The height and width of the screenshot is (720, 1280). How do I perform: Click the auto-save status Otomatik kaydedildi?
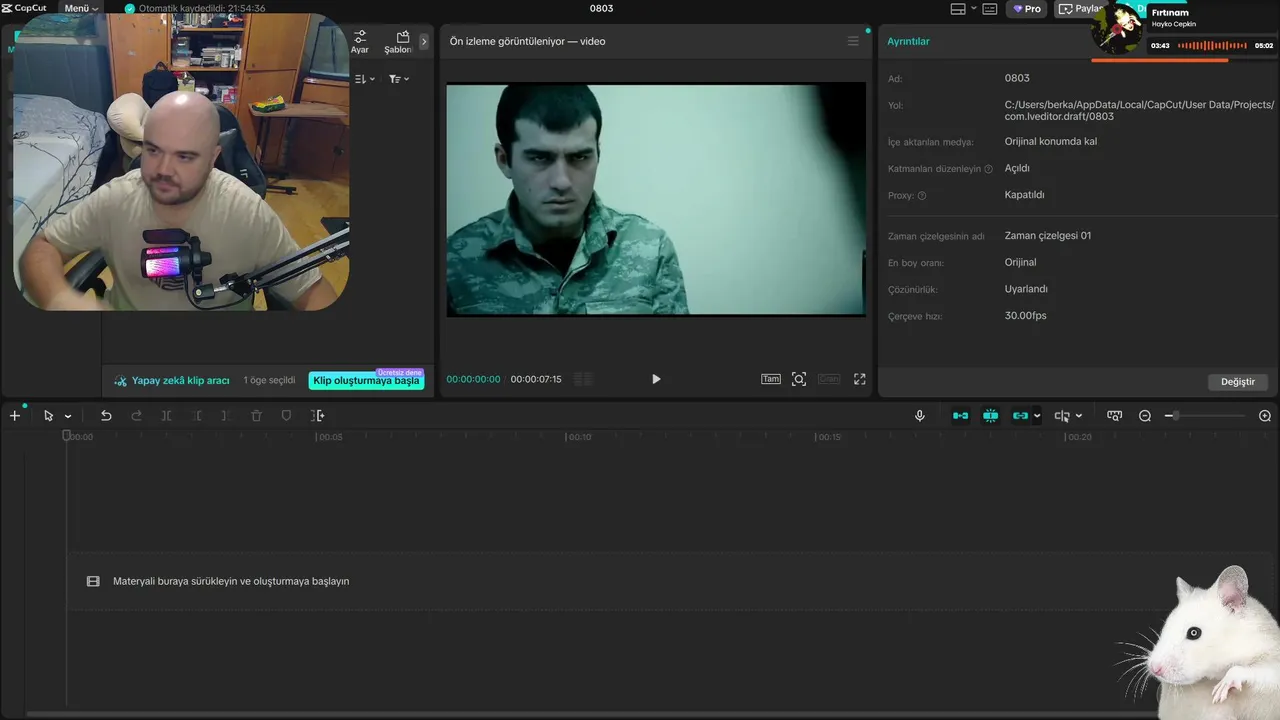click(195, 8)
